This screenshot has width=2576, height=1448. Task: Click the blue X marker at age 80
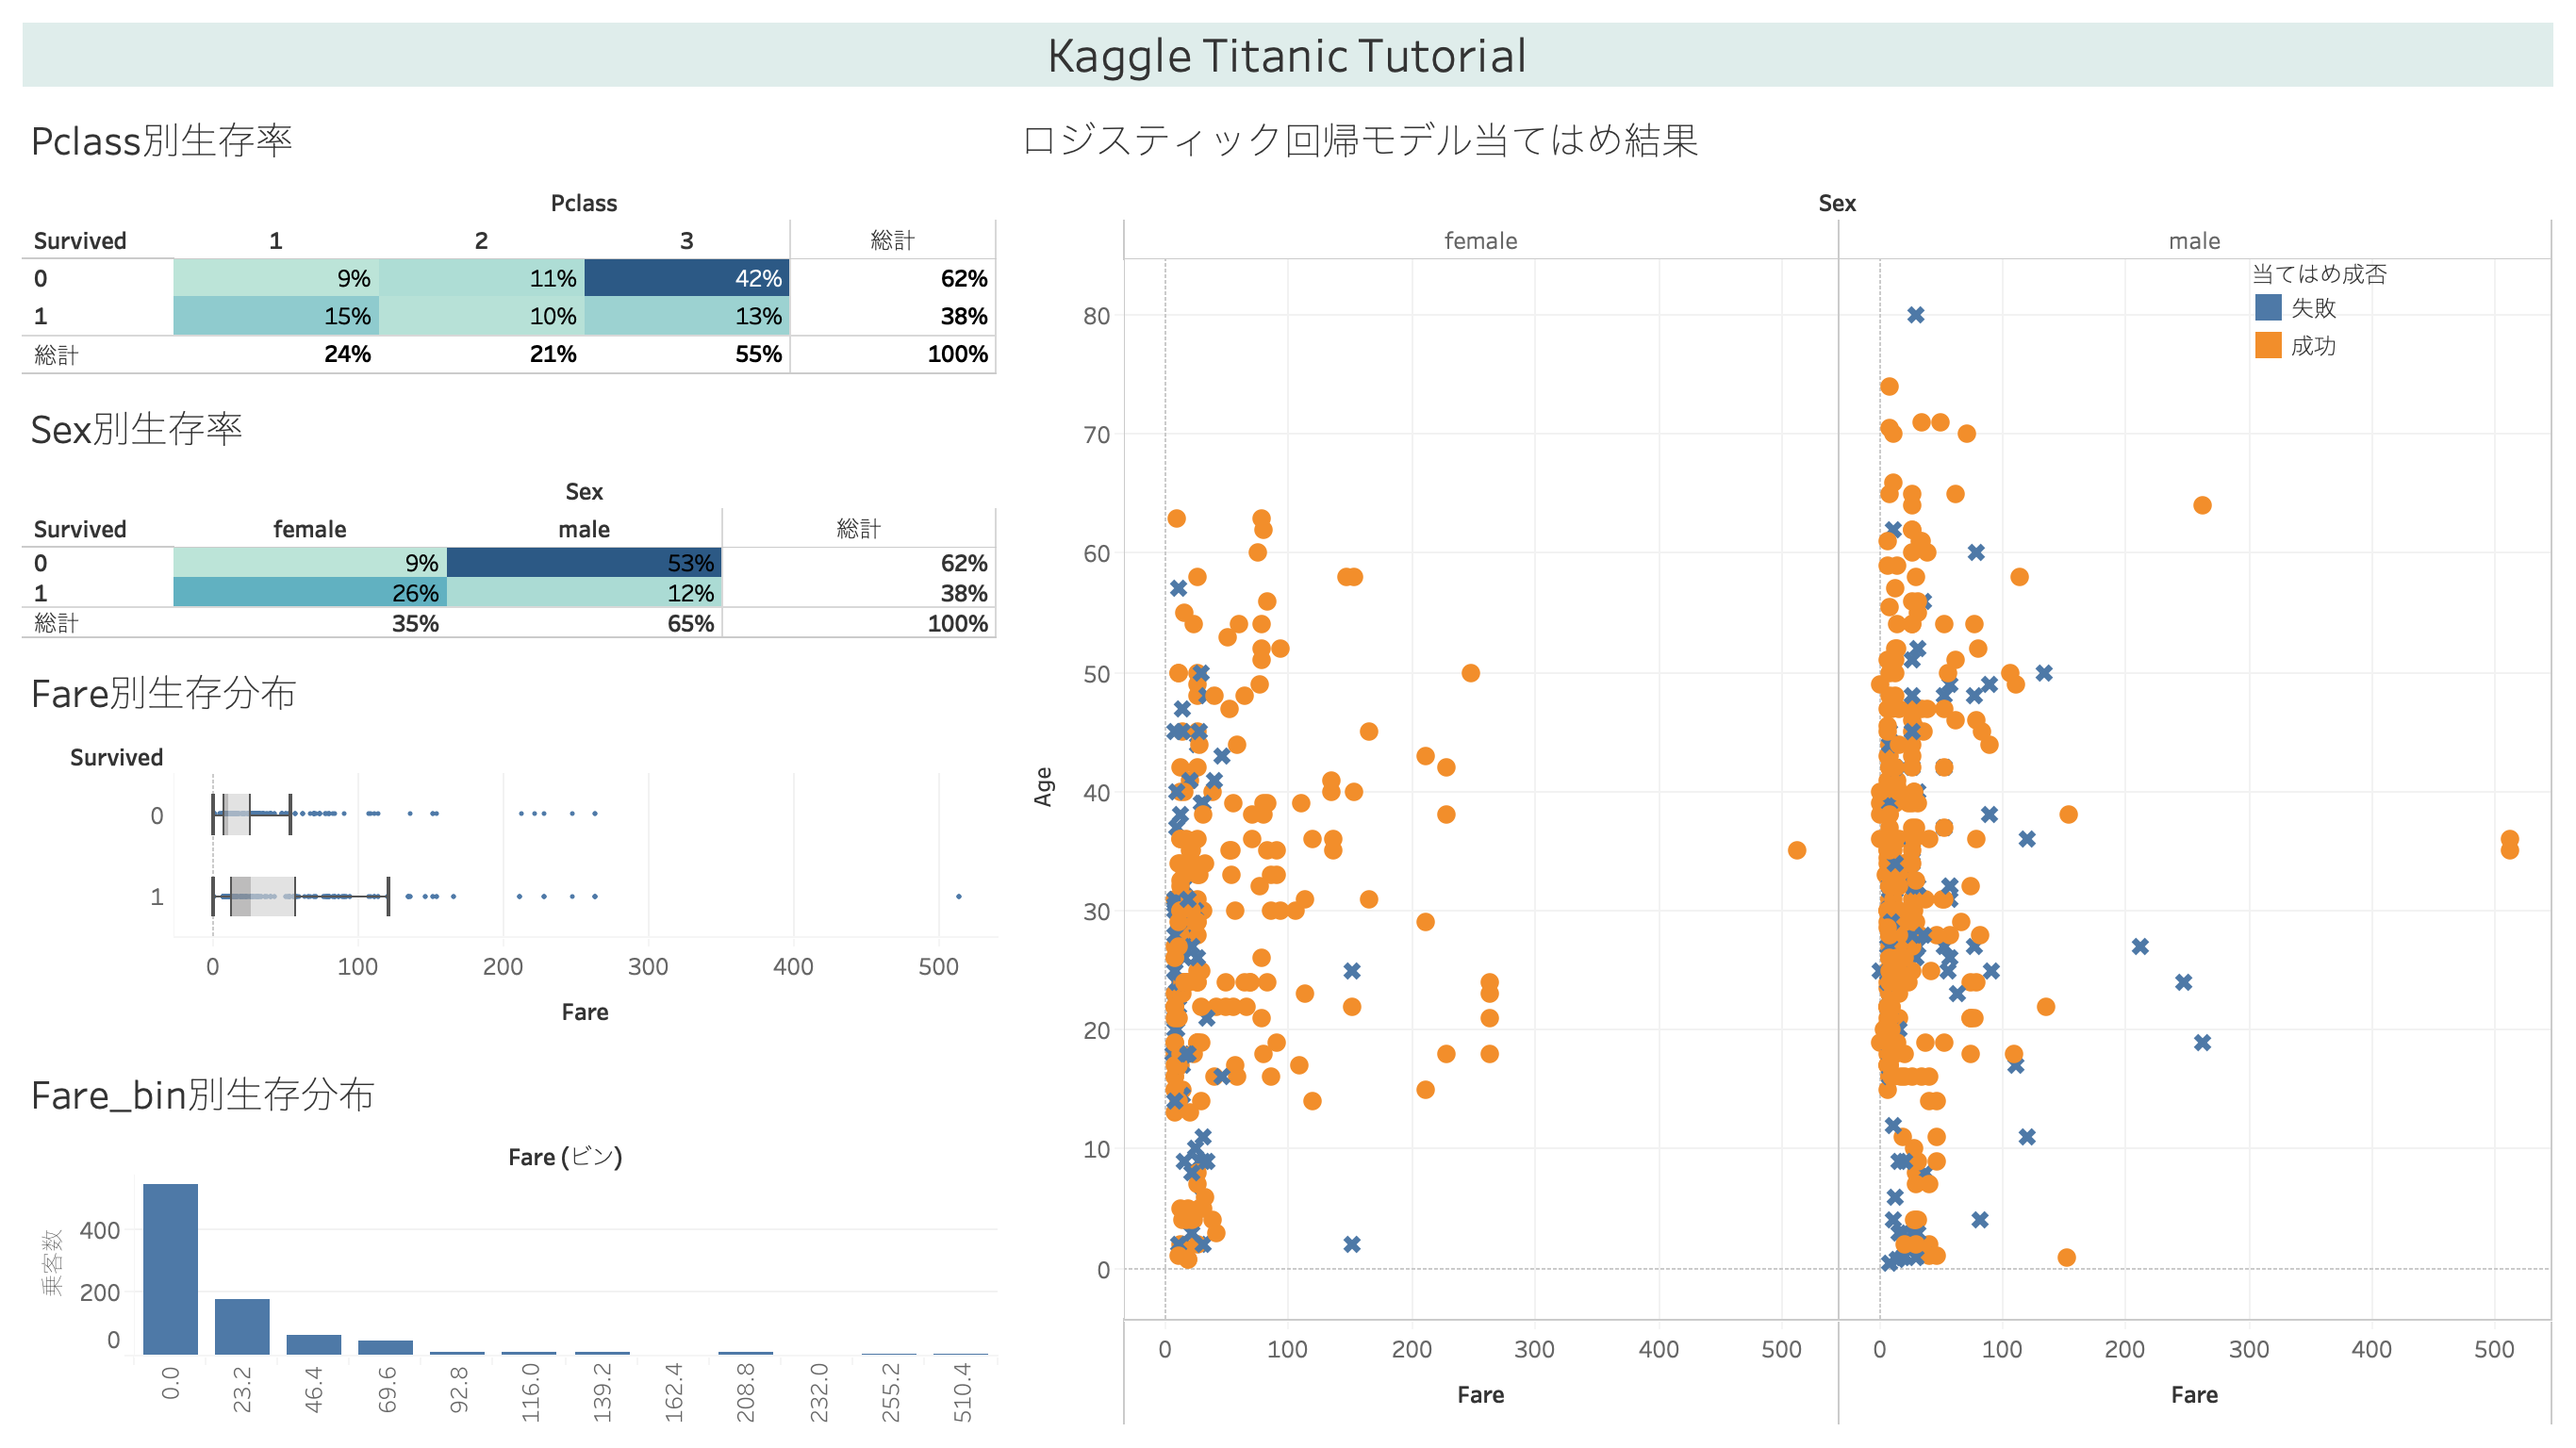(1915, 315)
